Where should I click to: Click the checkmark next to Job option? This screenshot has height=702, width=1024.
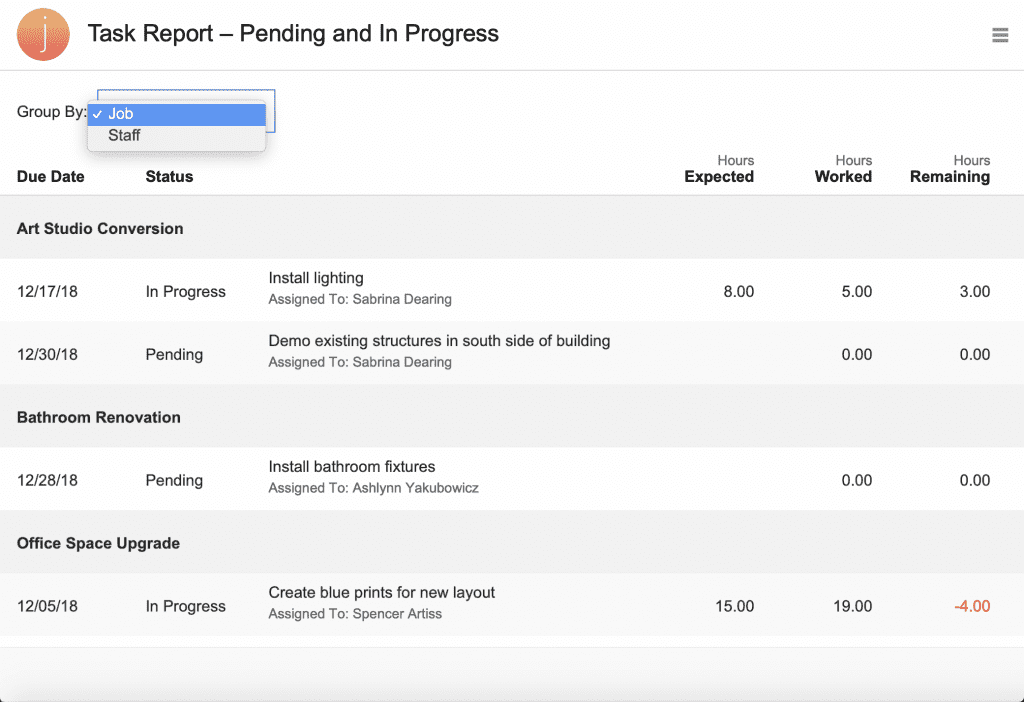tap(101, 113)
